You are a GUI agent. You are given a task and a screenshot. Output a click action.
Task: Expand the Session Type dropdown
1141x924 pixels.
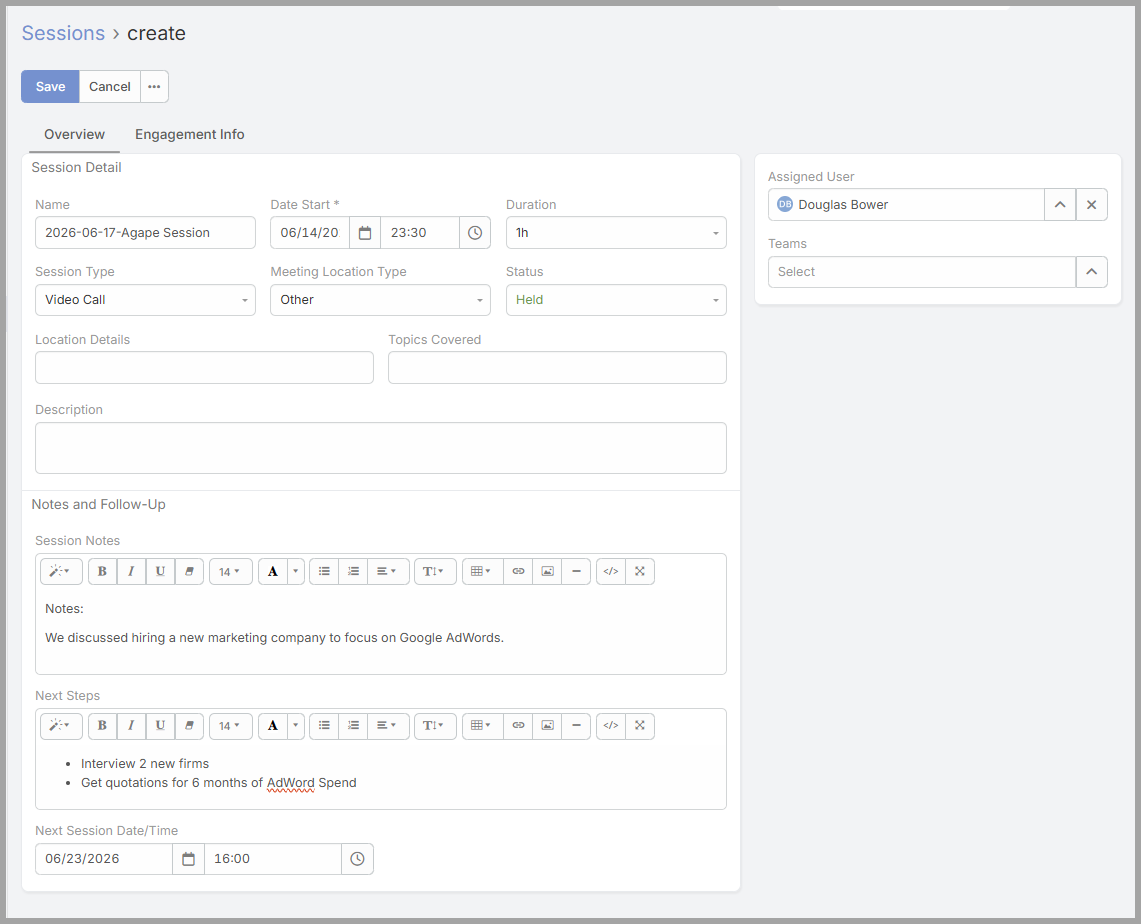(146, 300)
